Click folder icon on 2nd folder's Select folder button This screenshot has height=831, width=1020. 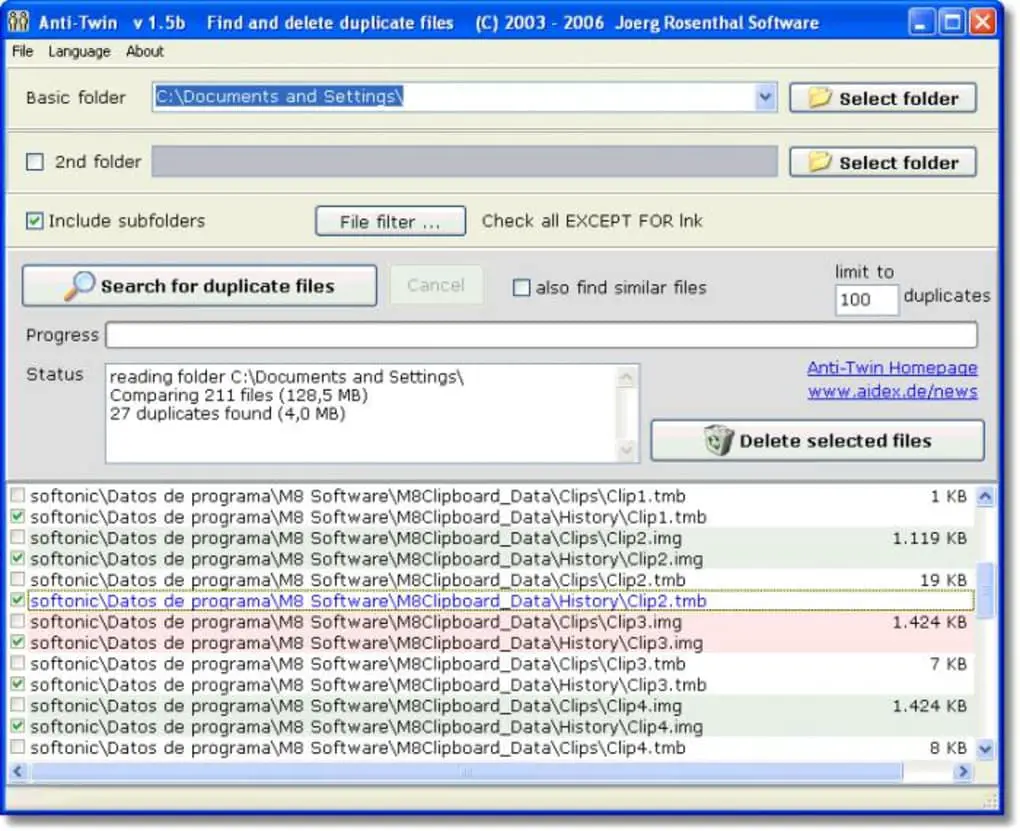pyautogui.click(x=820, y=161)
